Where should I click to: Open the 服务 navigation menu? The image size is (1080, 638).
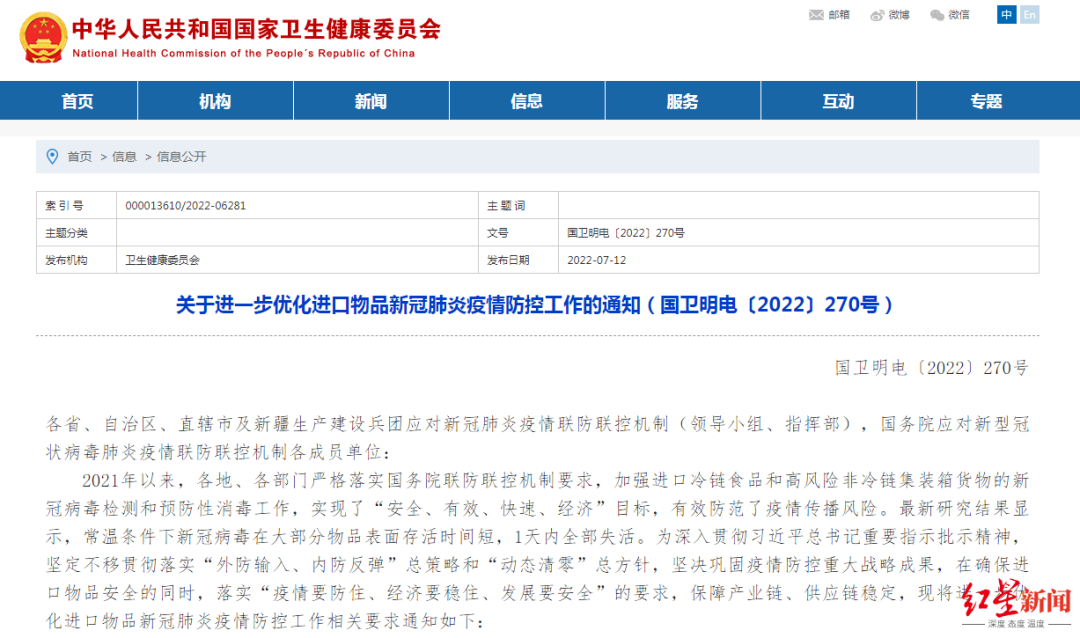coord(682,101)
